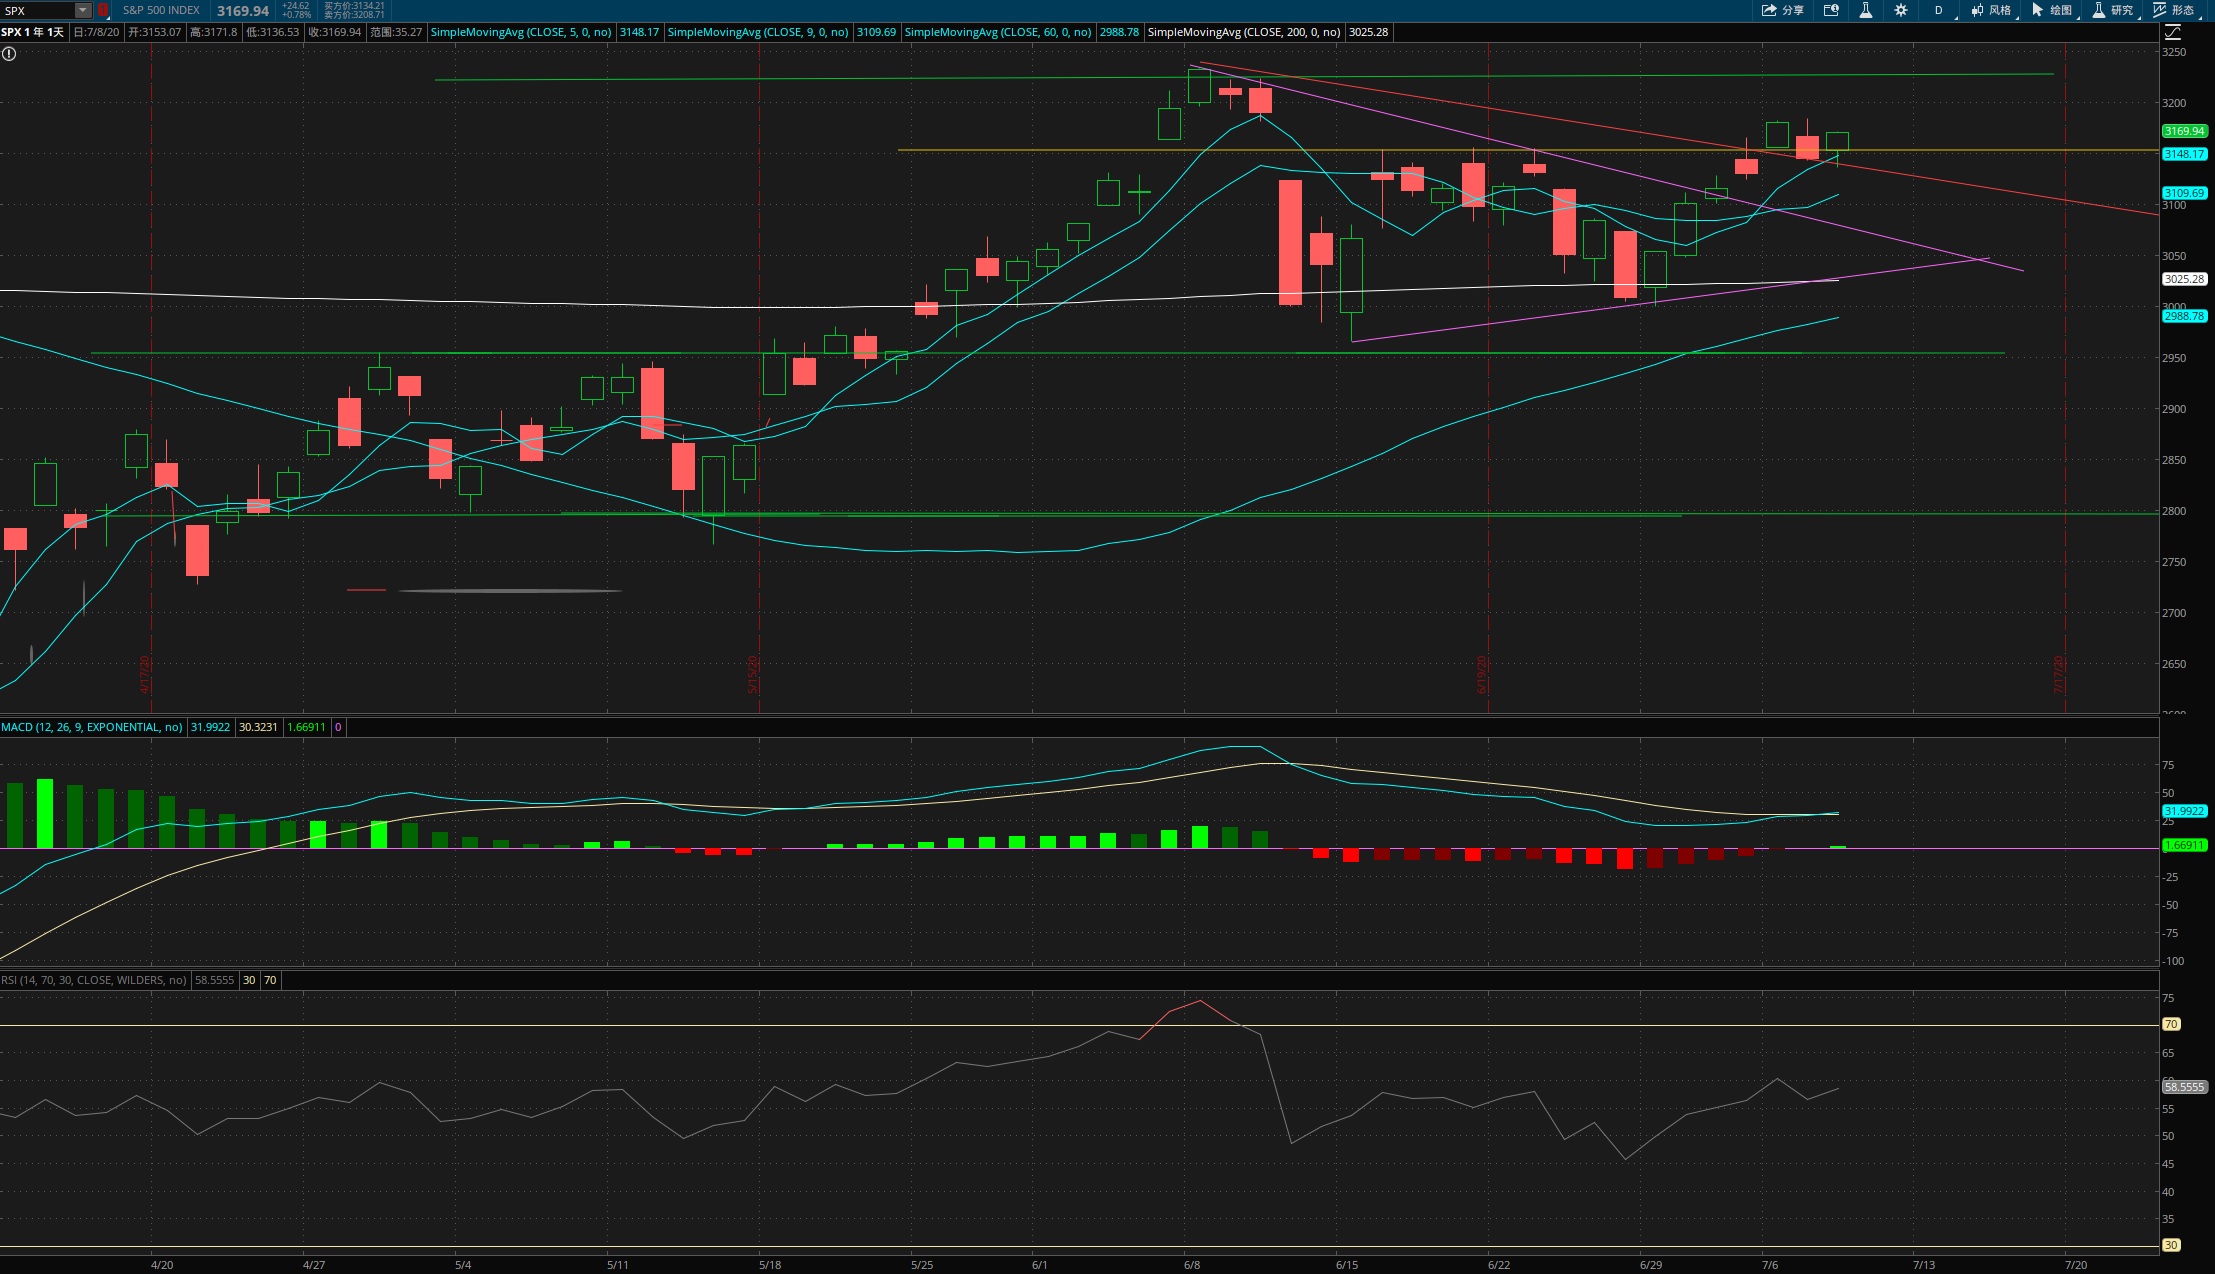Open the symbol selector dropdown arrow

[84, 10]
